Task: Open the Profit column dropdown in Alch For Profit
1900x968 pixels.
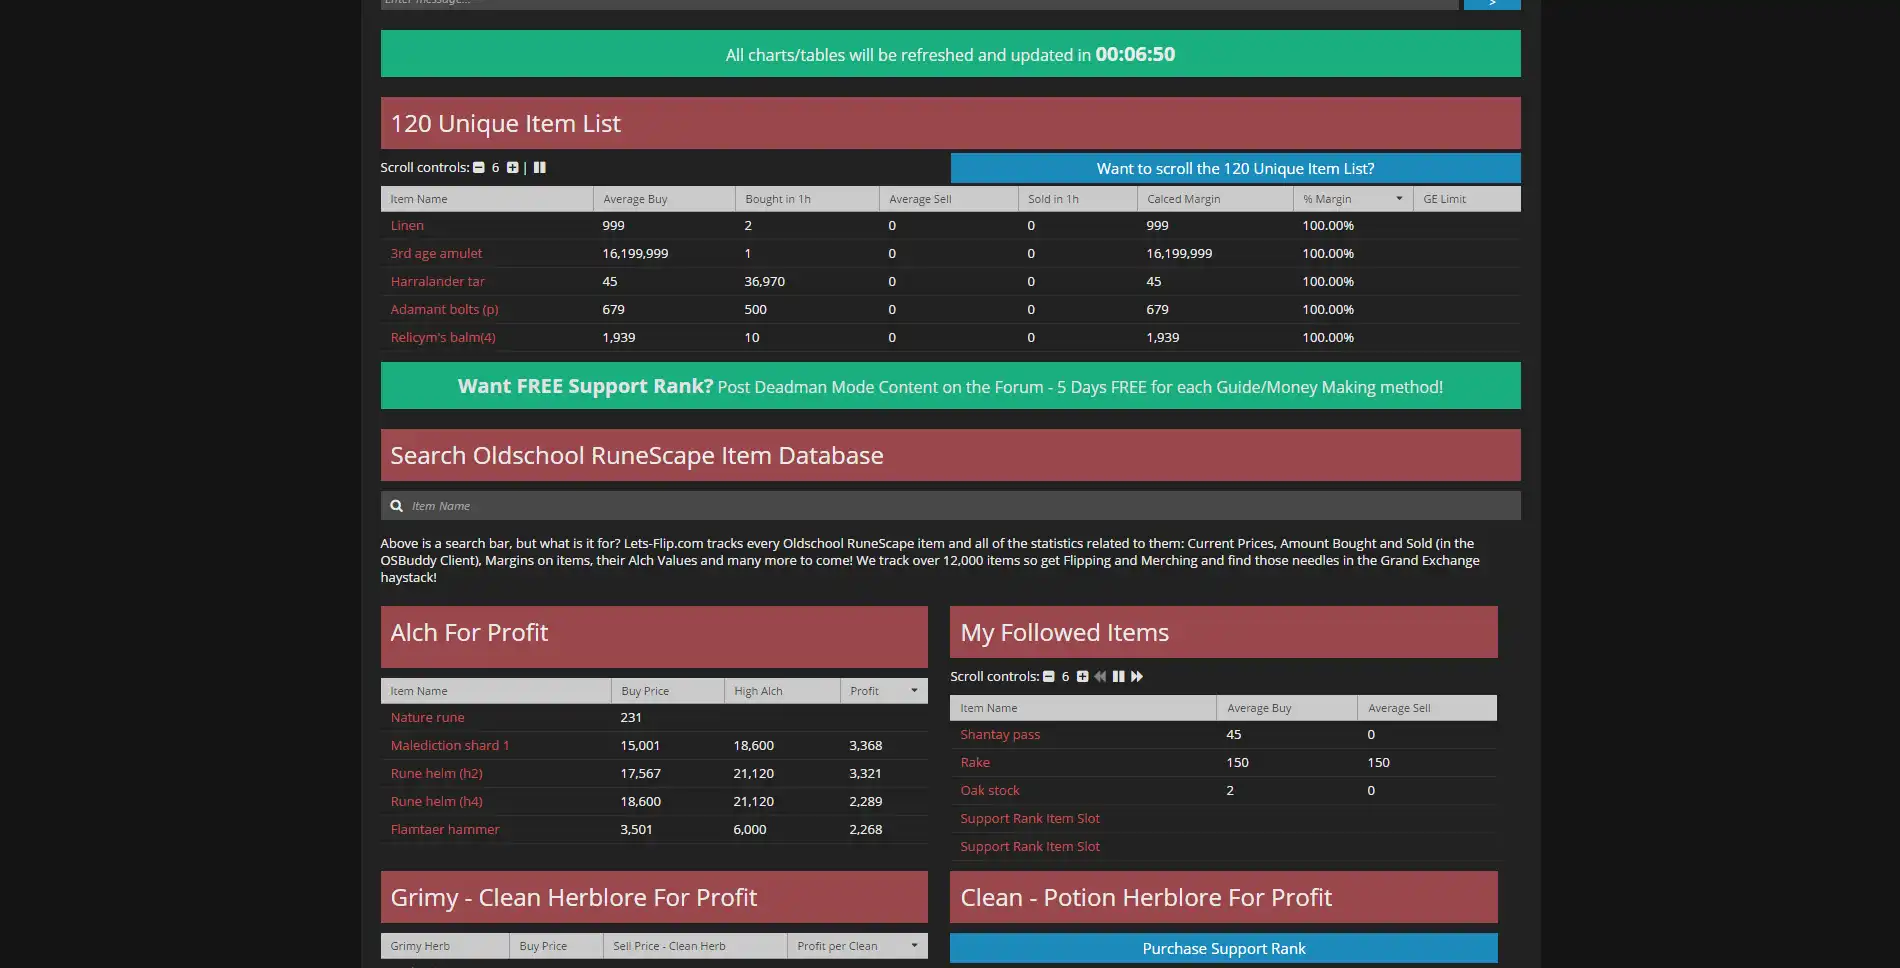Action: point(913,690)
